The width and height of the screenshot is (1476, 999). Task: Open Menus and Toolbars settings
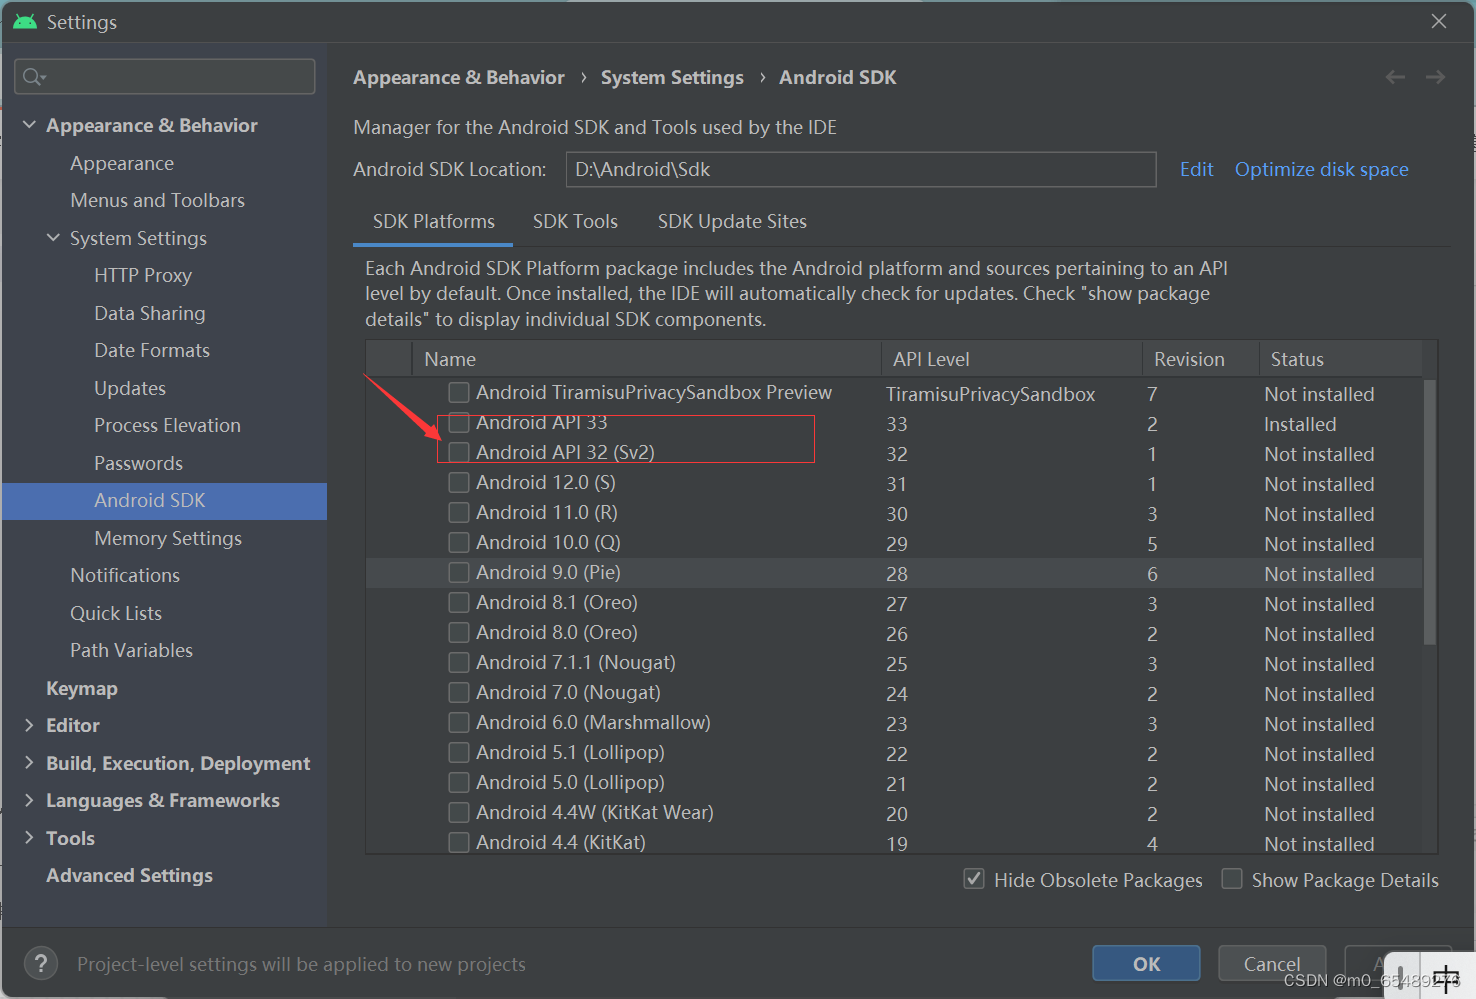157,200
